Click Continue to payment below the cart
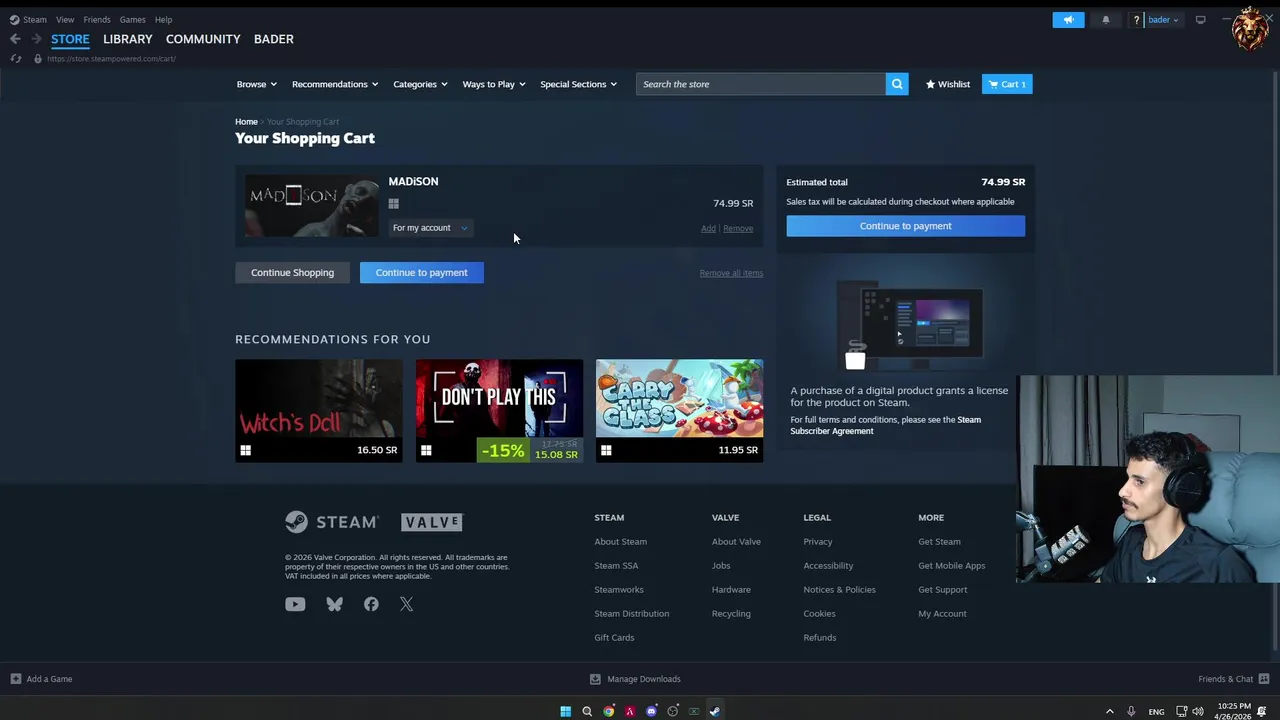 pos(421,273)
